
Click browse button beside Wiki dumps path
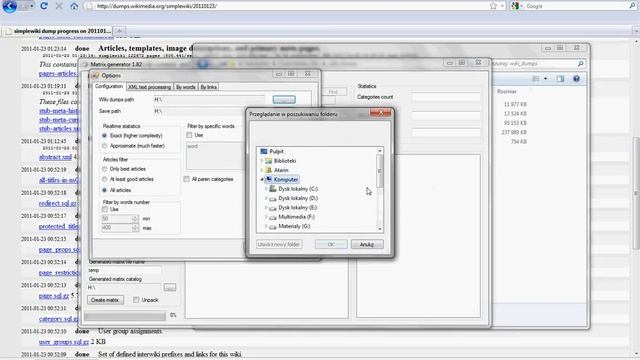[284, 100]
